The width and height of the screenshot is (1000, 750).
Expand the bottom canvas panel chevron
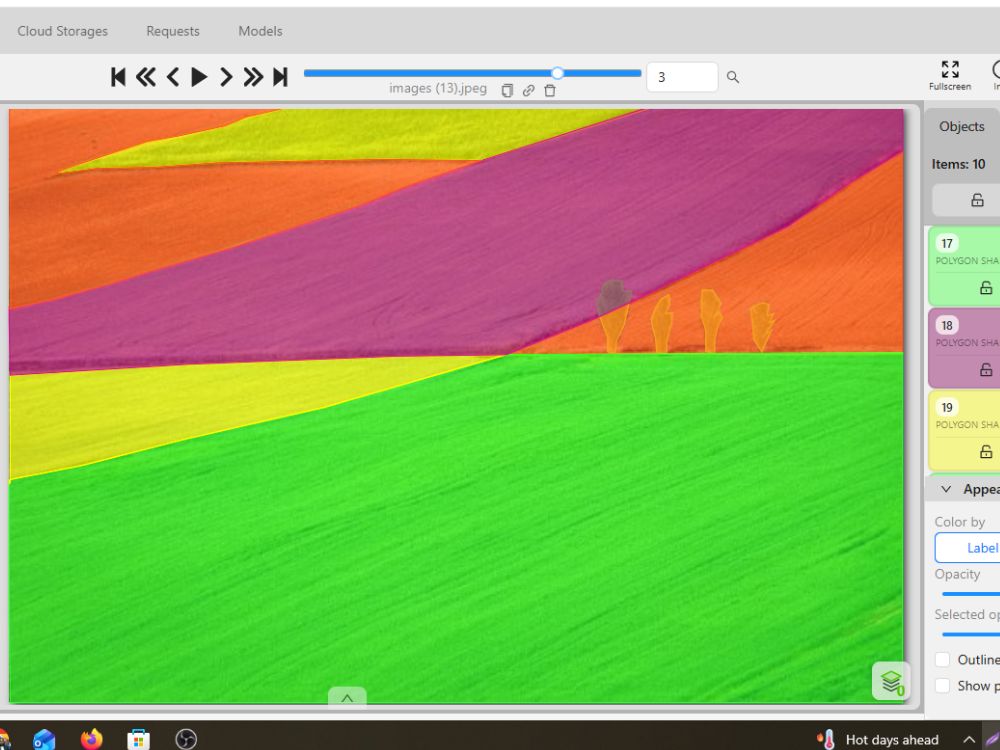click(347, 698)
